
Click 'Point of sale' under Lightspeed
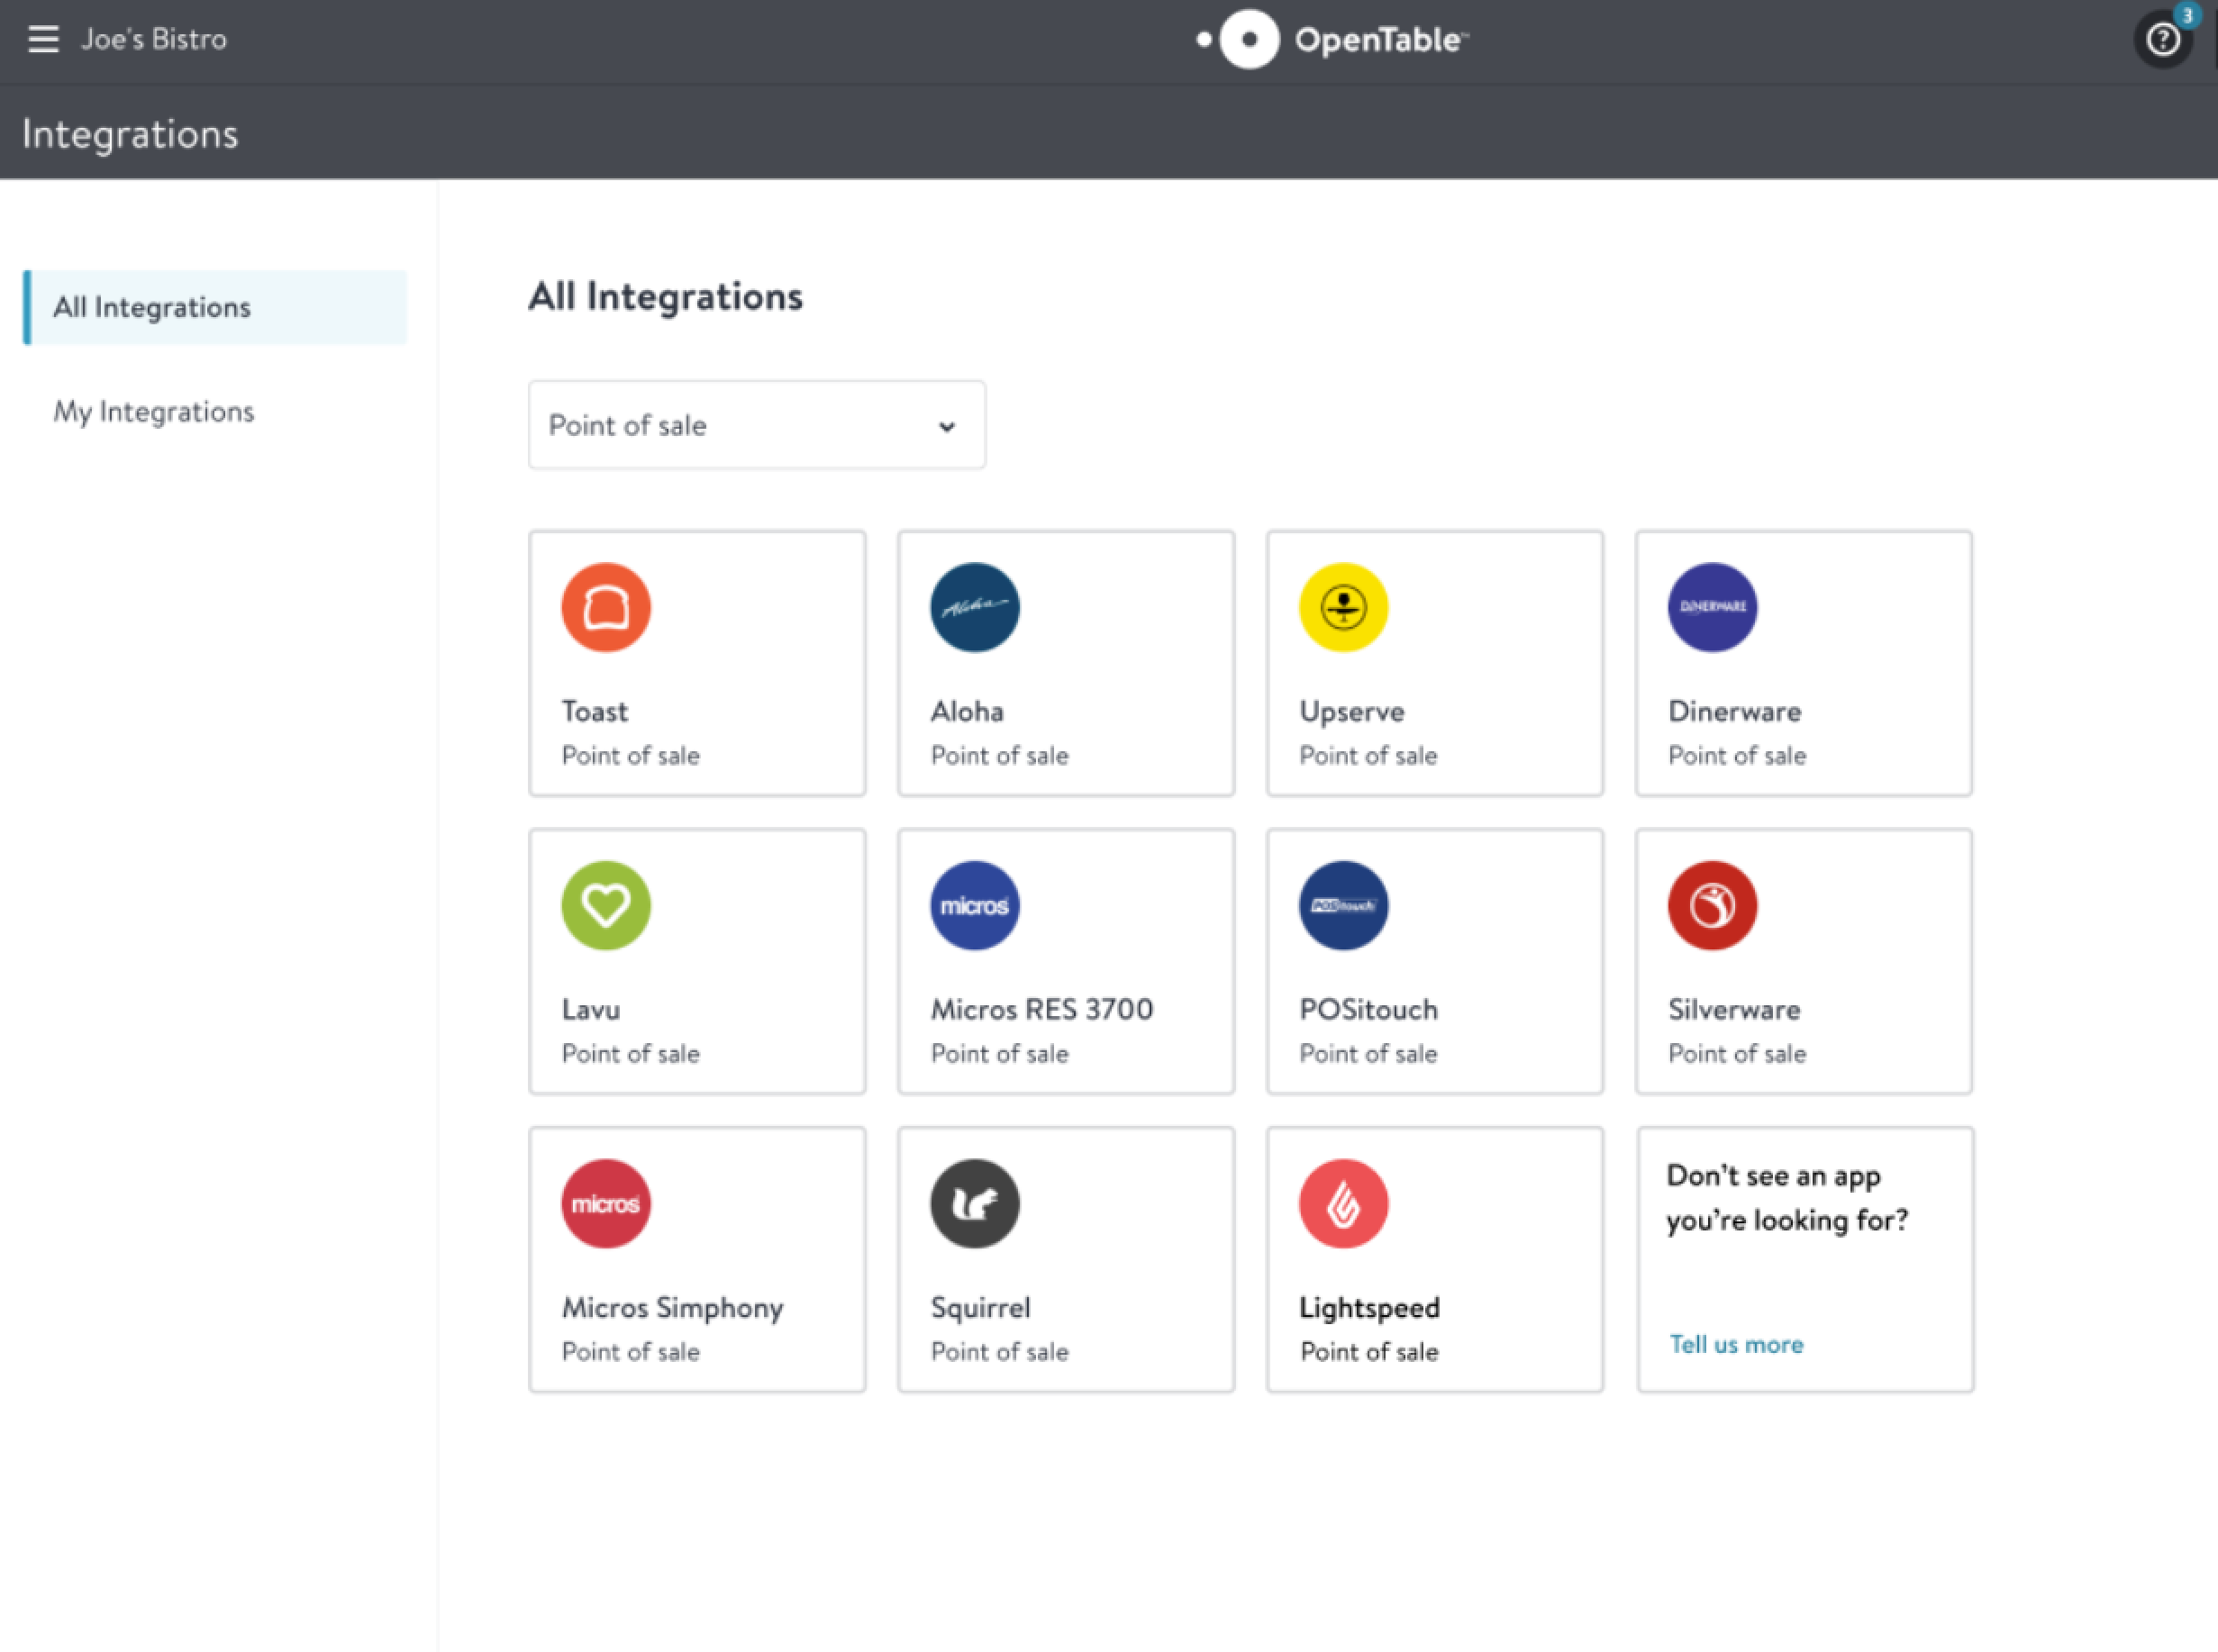(x=1369, y=1352)
